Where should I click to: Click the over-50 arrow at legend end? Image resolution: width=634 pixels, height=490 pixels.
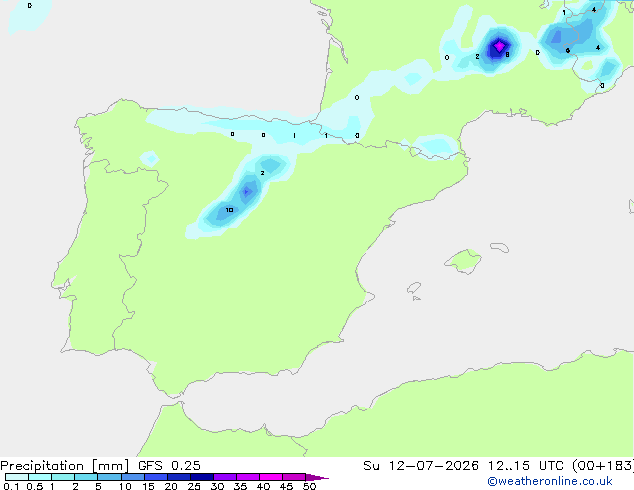coord(317,477)
